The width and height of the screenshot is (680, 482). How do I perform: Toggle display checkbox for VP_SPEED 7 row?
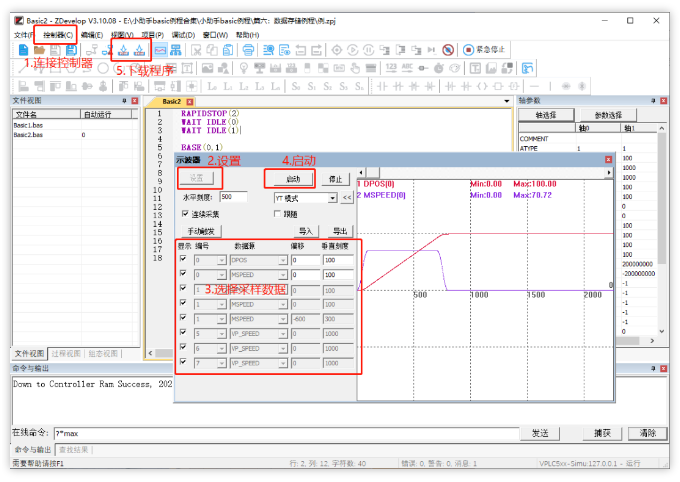point(183,362)
